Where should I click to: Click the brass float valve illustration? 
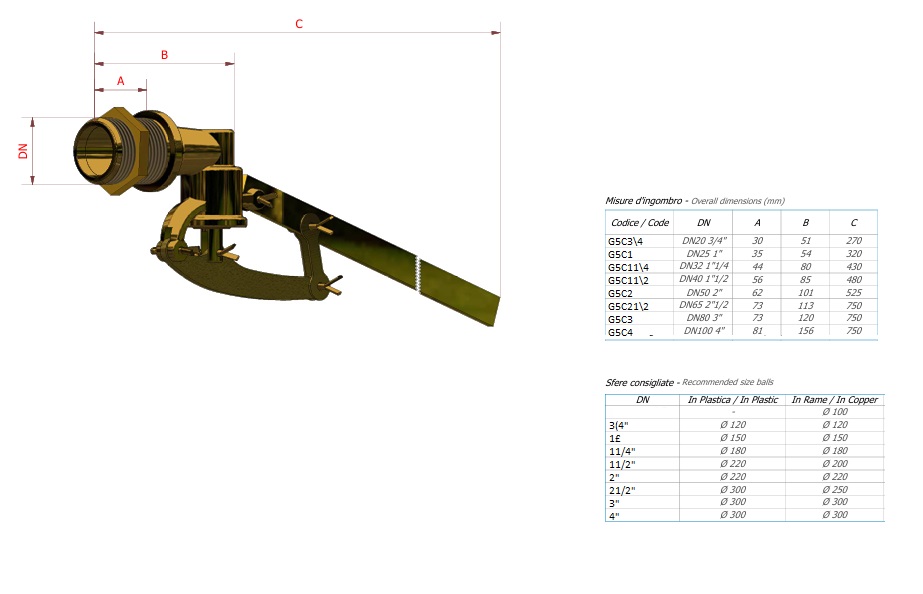(287, 217)
